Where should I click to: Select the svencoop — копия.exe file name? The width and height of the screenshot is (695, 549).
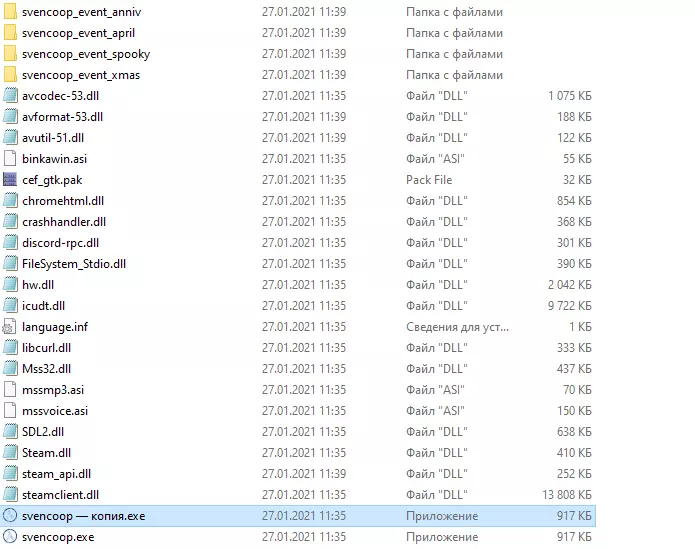[83, 516]
